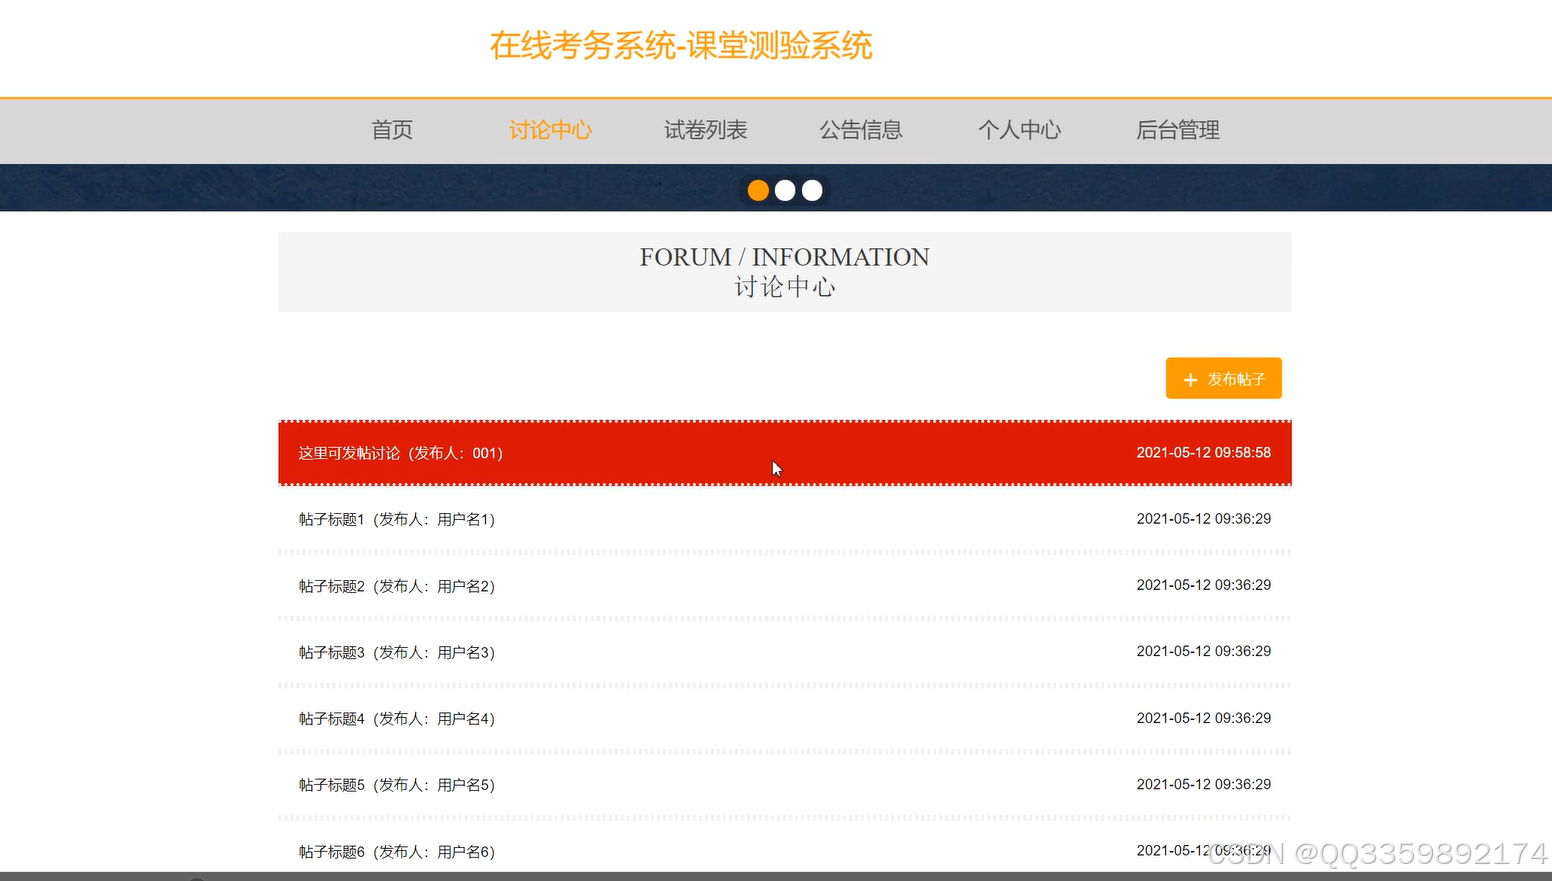
Task: Open post 帖子标题3 by 用户名3
Action: click(x=785, y=652)
